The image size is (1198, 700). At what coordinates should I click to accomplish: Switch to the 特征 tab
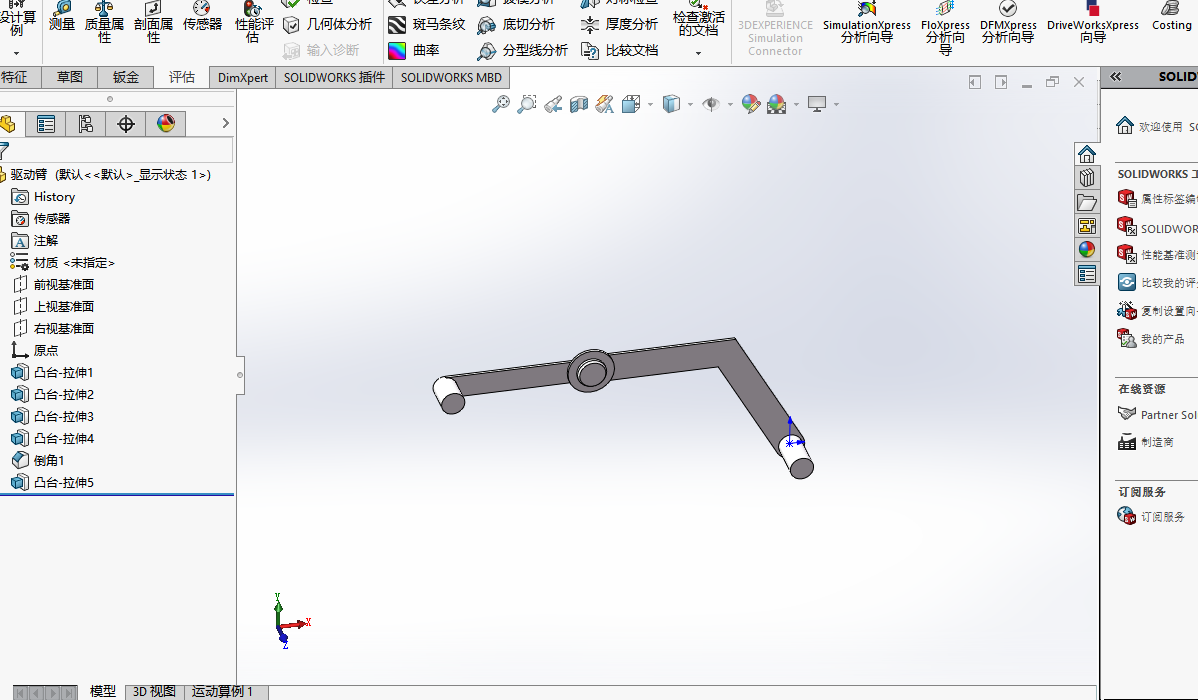15,77
